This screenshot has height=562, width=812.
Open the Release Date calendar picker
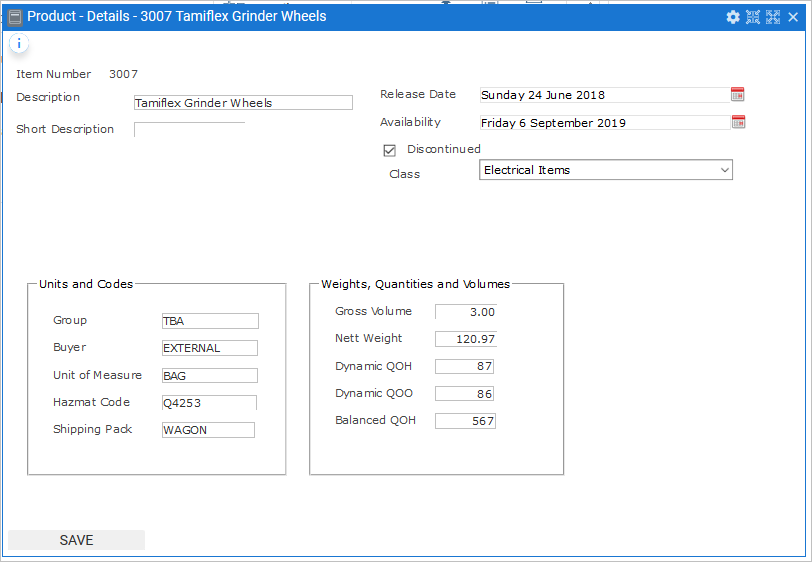(737, 94)
